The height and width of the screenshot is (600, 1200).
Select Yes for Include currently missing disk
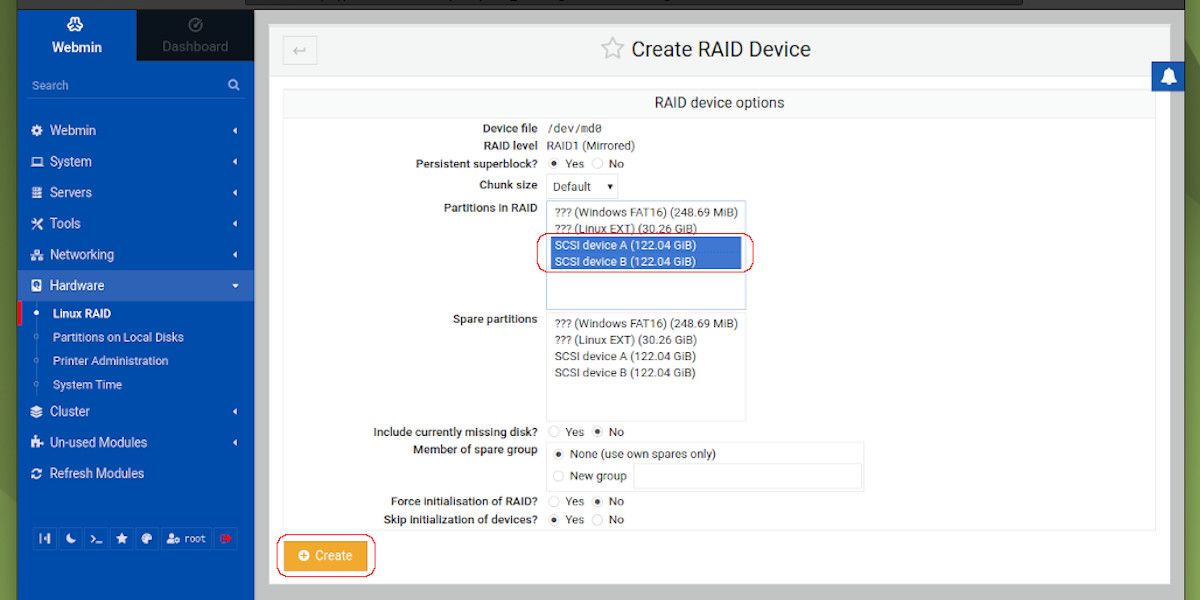(x=553, y=431)
